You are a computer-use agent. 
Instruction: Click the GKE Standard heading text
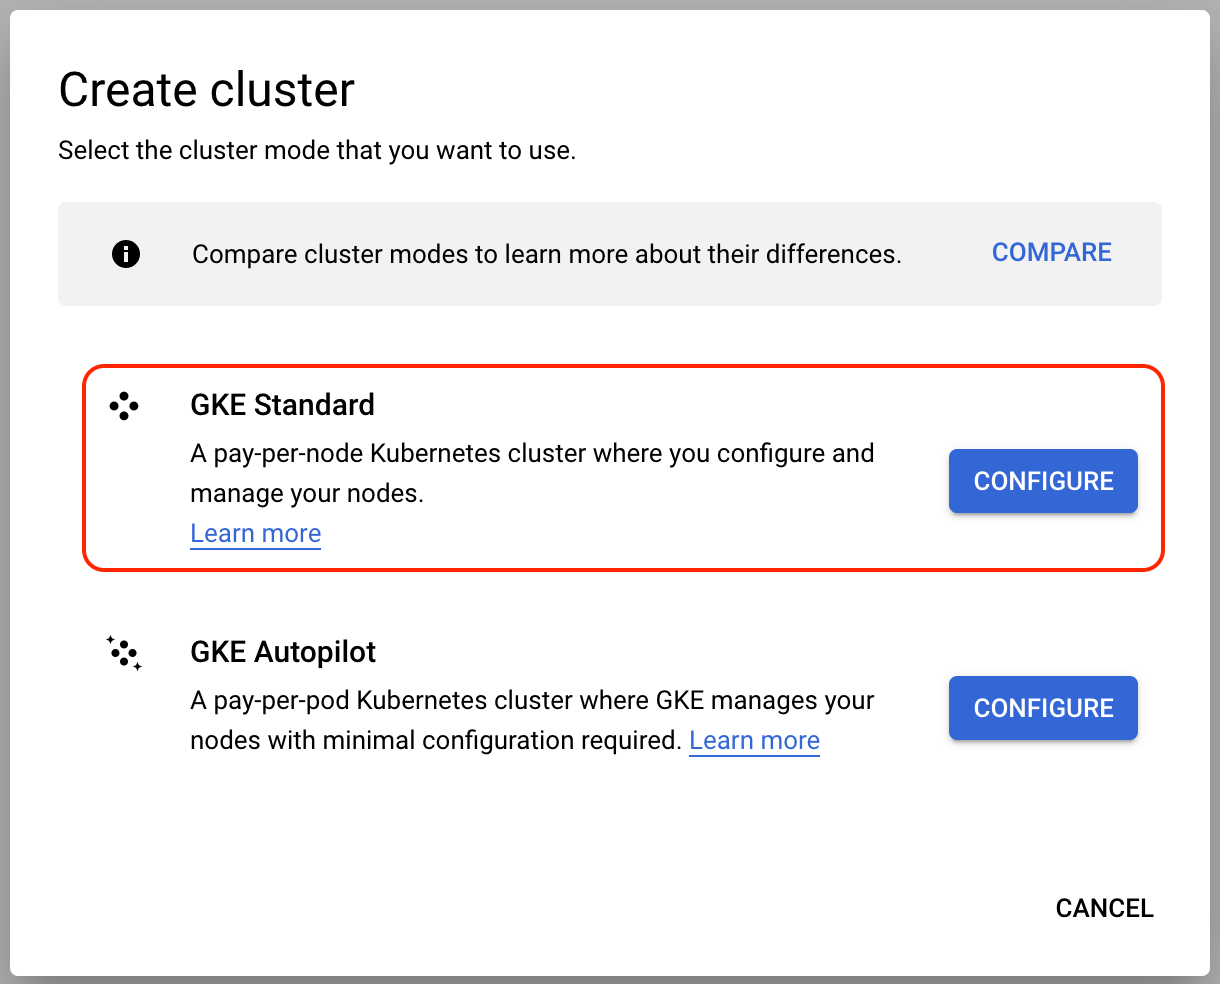[282, 405]
